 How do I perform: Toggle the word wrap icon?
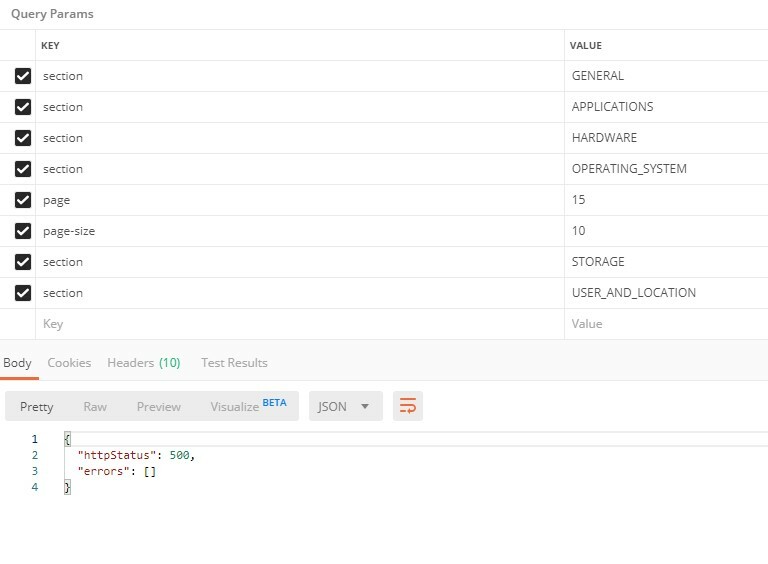(408, 406)
